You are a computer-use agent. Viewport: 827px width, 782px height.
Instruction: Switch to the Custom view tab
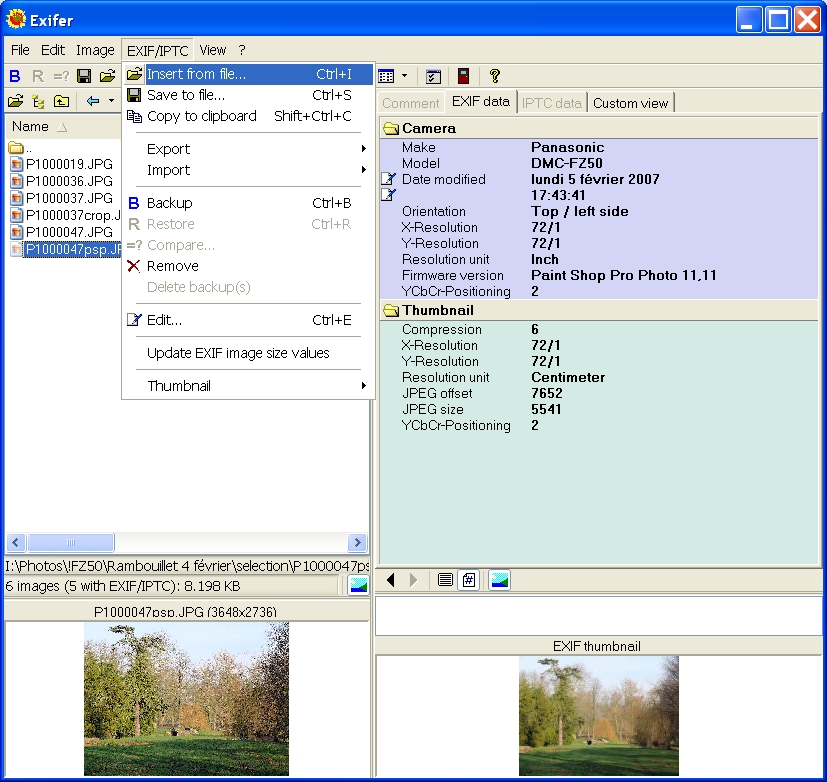(x=630, y=103)
